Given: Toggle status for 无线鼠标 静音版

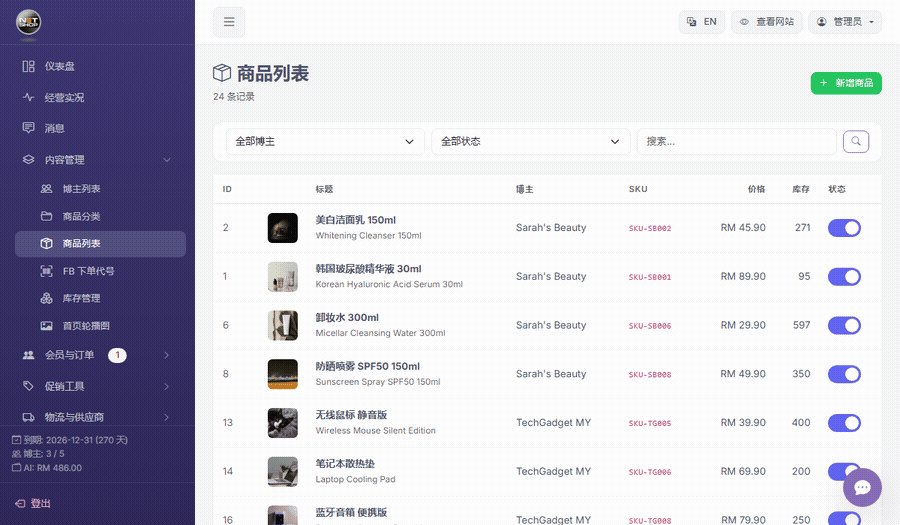Looking at the screenshot, I should click(x=844, y=423).
